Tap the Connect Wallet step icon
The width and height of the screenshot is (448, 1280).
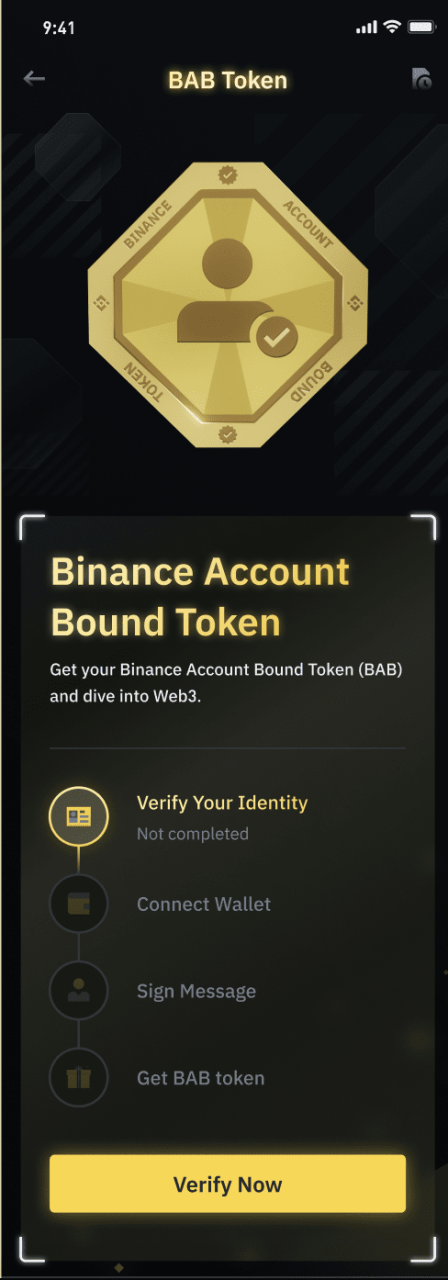pyautogui.click(x=78, y=904)
